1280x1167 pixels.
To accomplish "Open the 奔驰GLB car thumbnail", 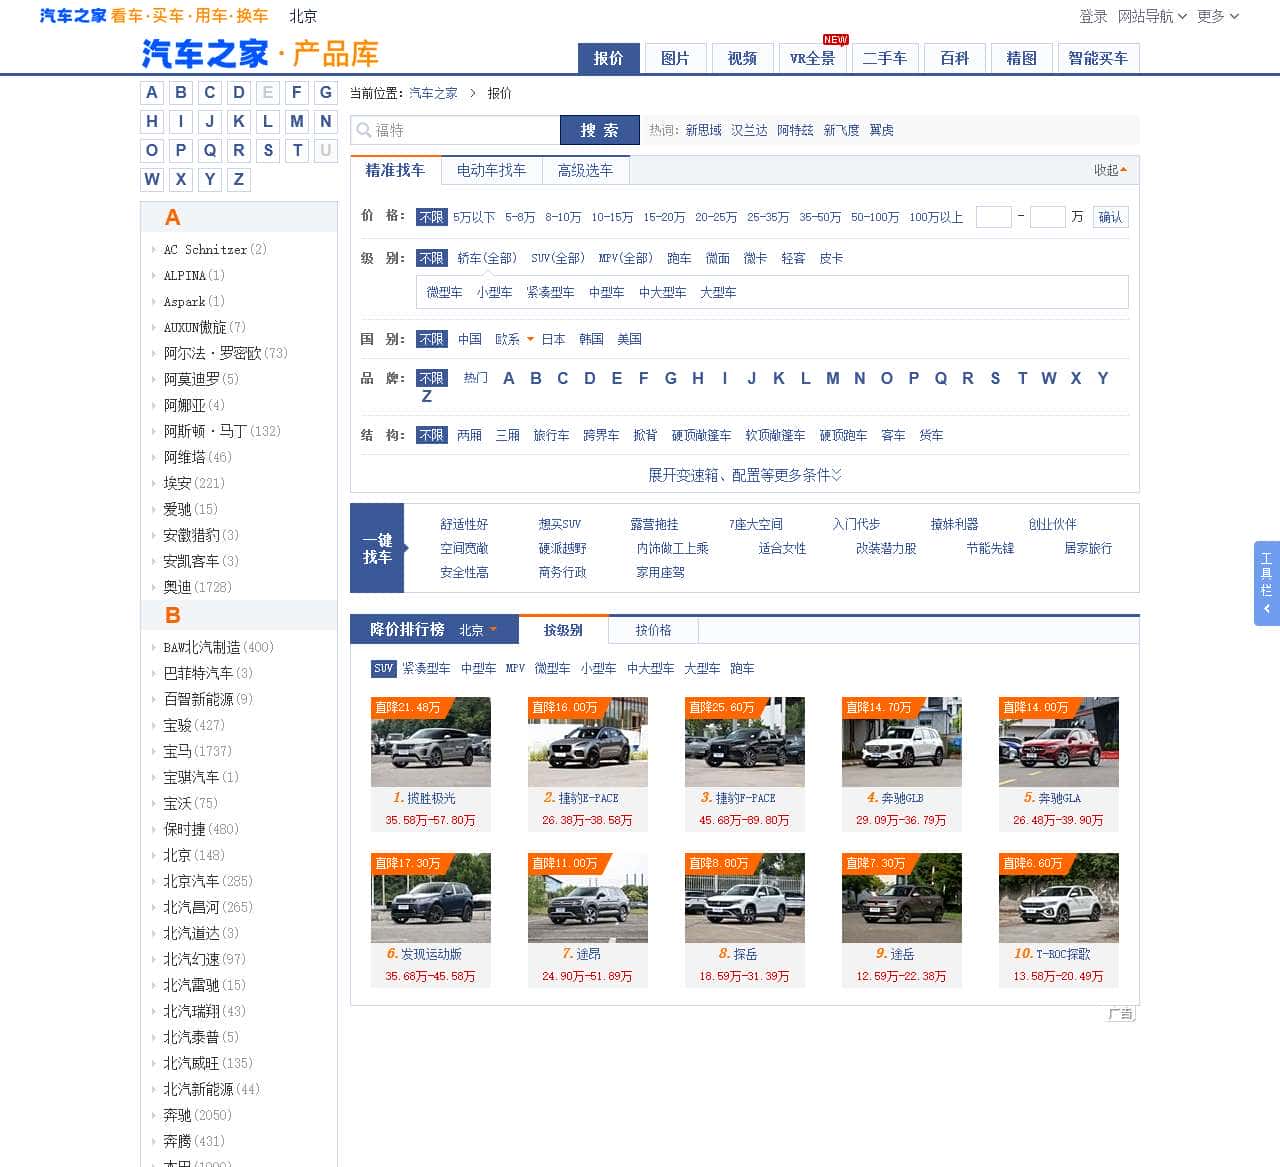I will [x=902, y=742].
